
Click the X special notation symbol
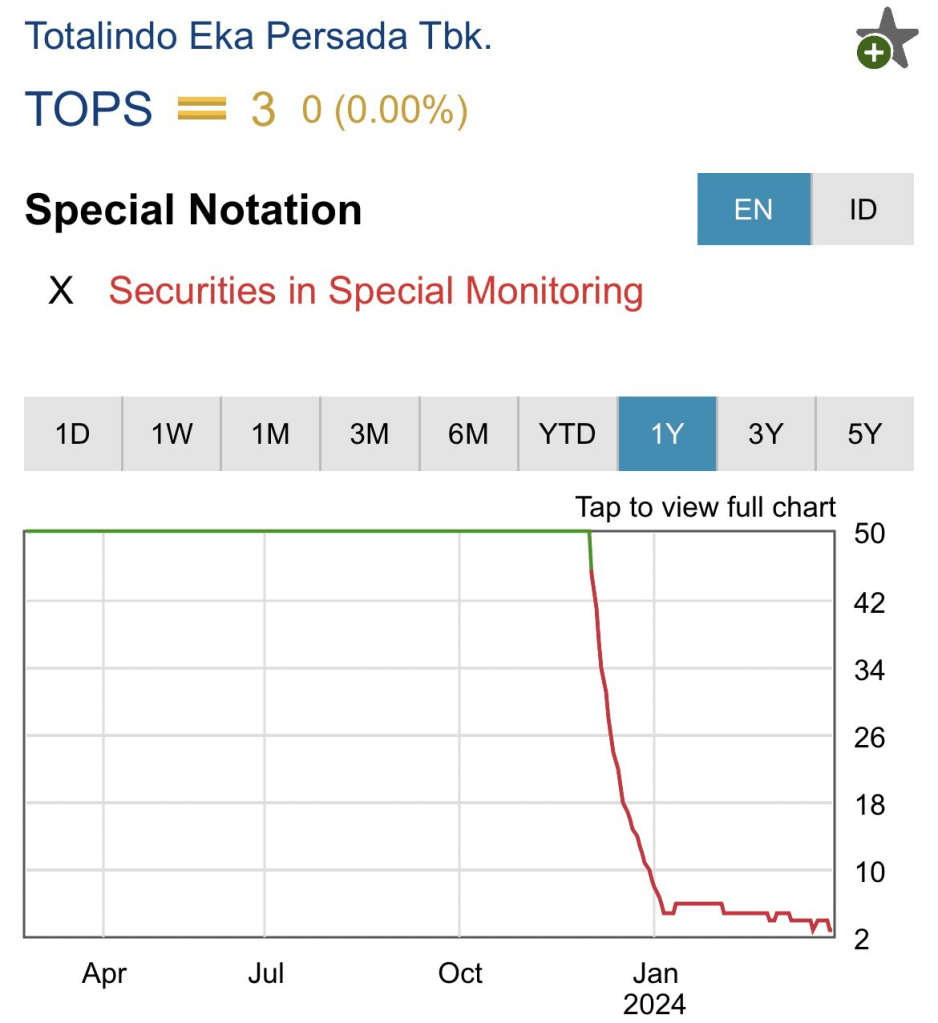61,291
